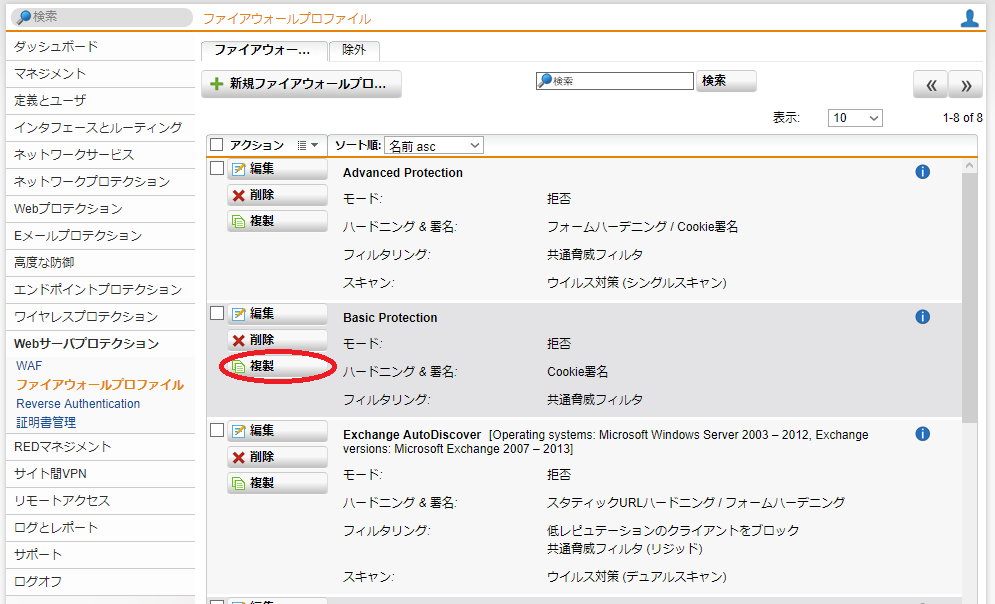Click the Exchange AutoDiscover profile name
The width and height of the screenshot is (995, 604).
pos(412,435)
